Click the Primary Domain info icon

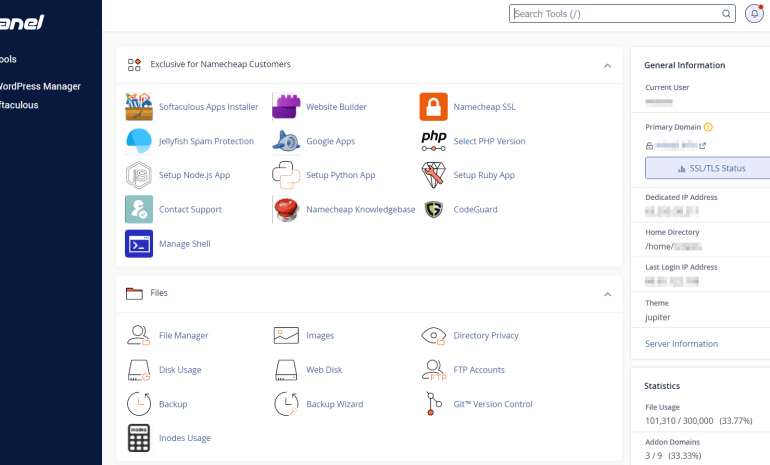click(x=708, y=127)
